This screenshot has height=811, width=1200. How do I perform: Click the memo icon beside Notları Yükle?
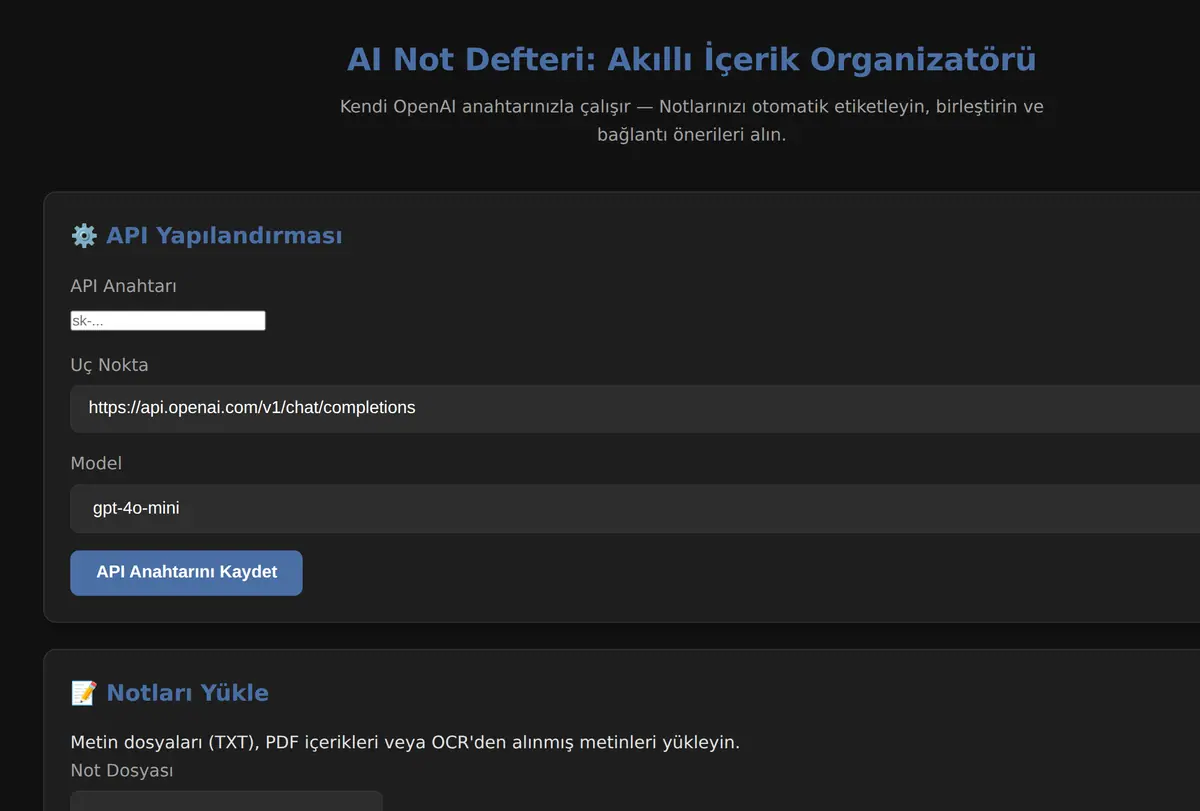click(84, 693)
